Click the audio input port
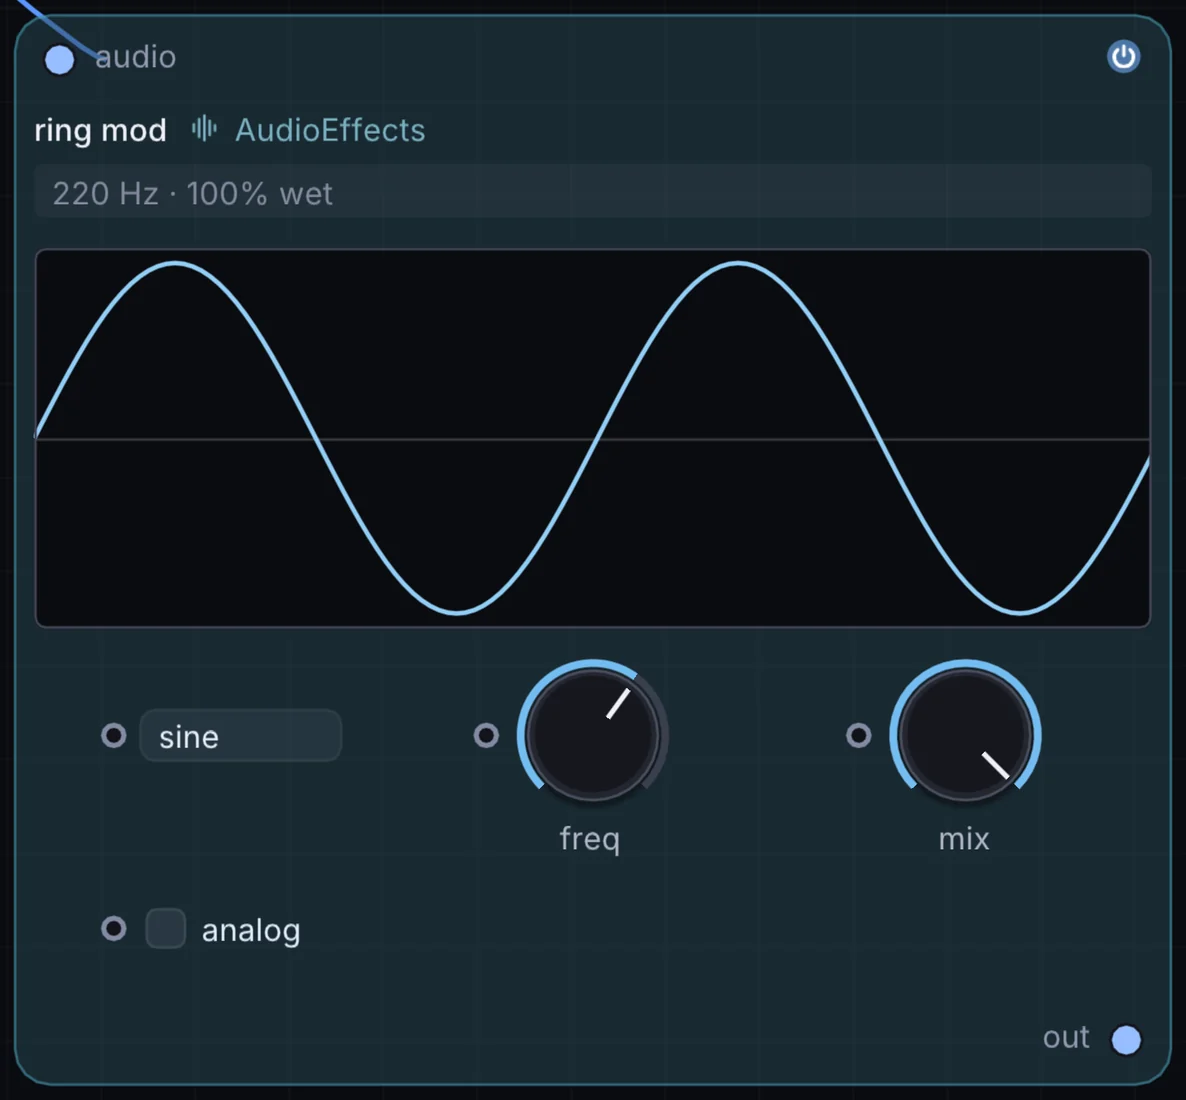The width and height of the screenshot is (1186, 1100). 60,60
